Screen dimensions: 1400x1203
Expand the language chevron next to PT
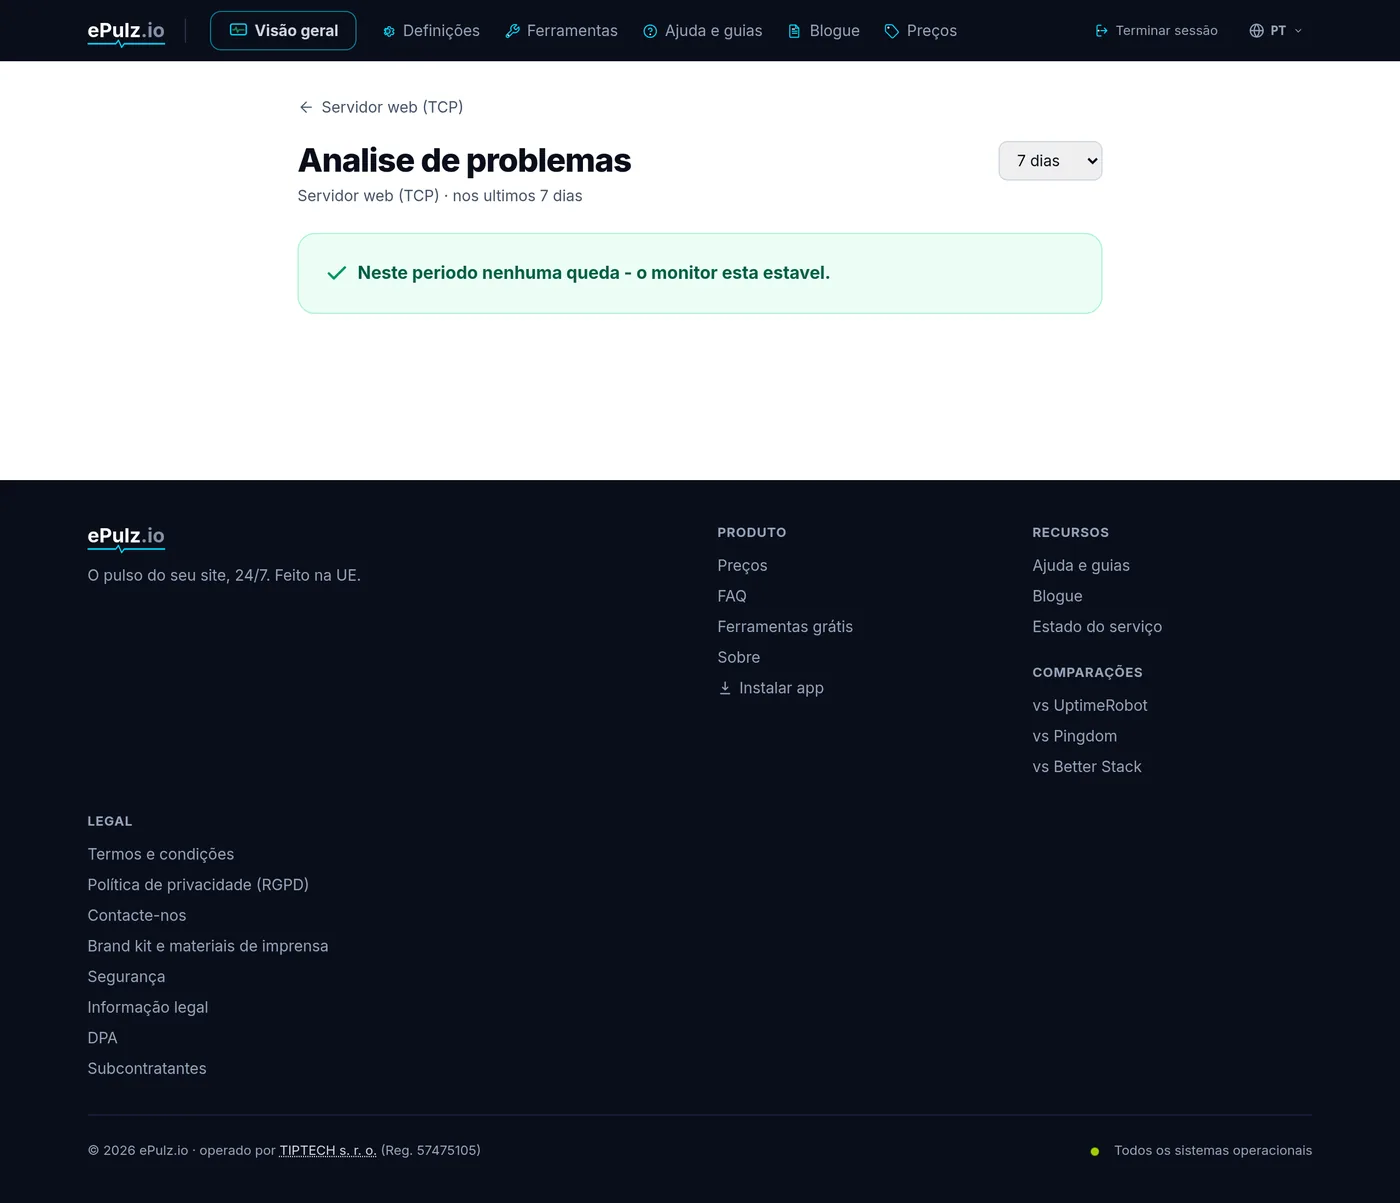click(x=1298, y=31)
